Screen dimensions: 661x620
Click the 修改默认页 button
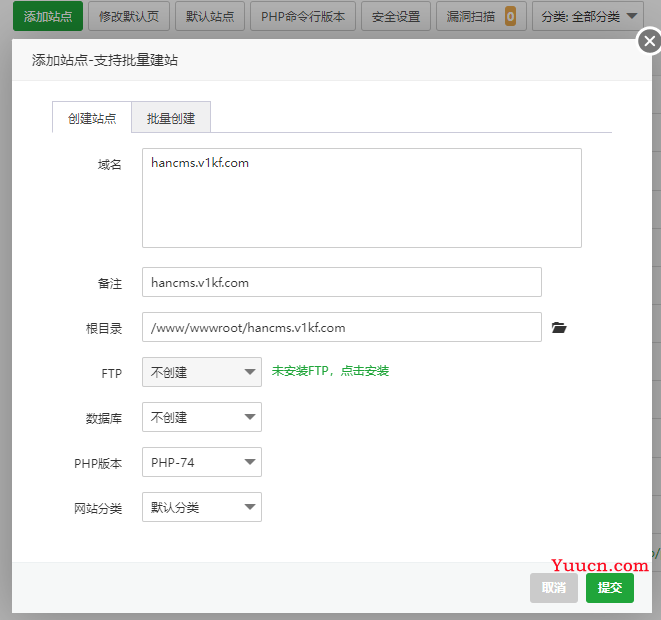(129, 16)
